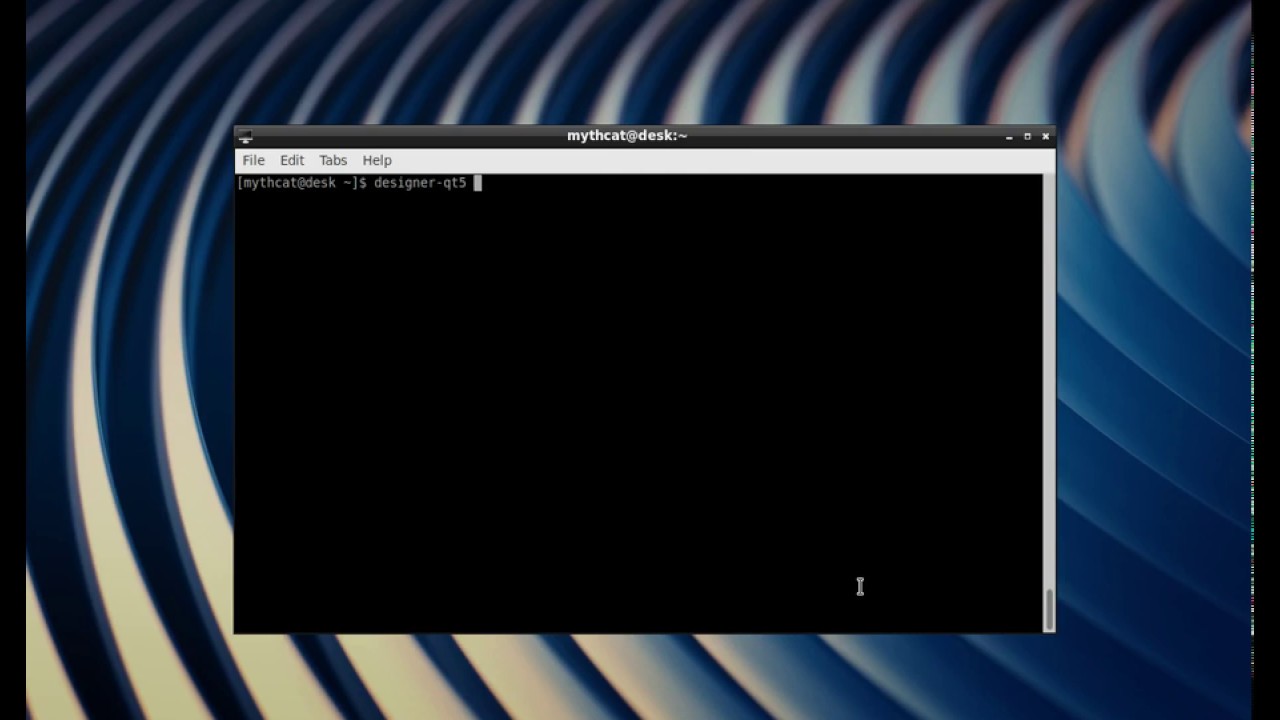Open the Edit menu
Screen dimensions: 1280x720
click(x=292, y=160)
